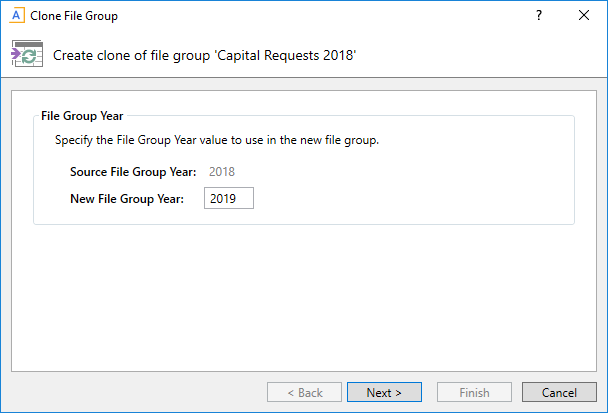Viewport: 608px width, 413px height.
Task: Click the clone file group wizard icon
Action: [25, 55]
